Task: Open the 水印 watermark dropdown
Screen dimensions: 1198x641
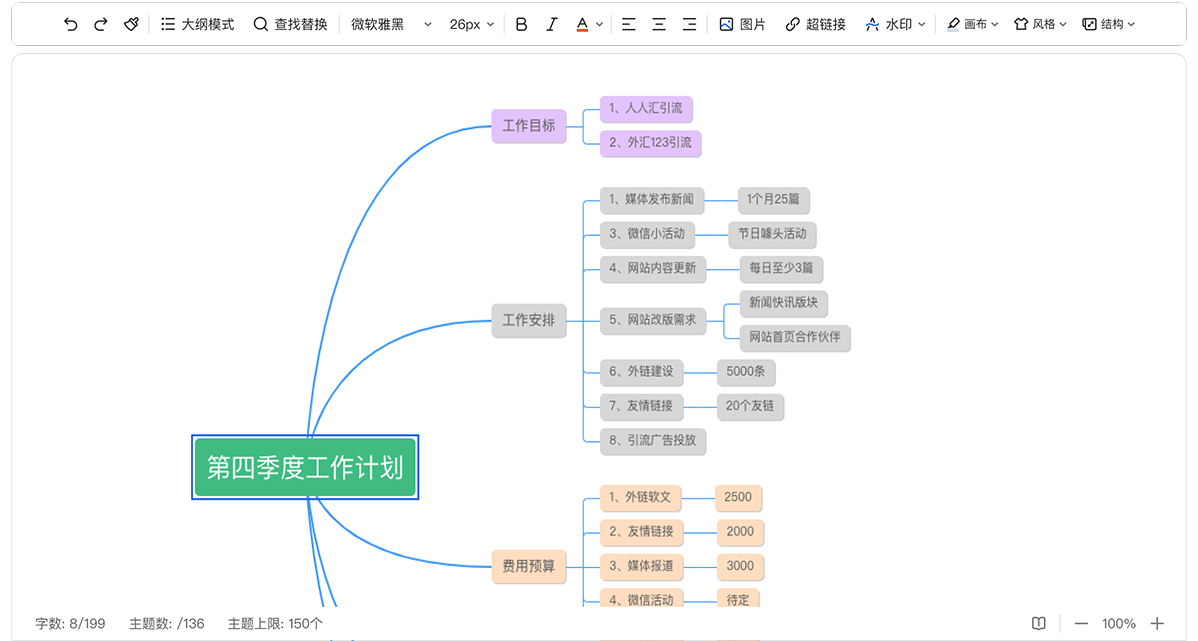Action: point(895,24)
